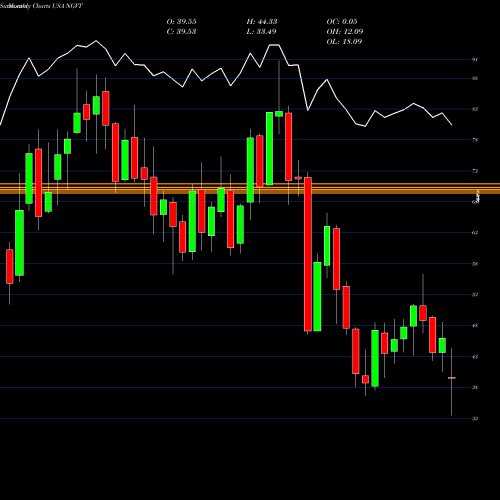Screen dimensions: 500x500
Task: Click the price axis label 91
Action: (475, 60)
